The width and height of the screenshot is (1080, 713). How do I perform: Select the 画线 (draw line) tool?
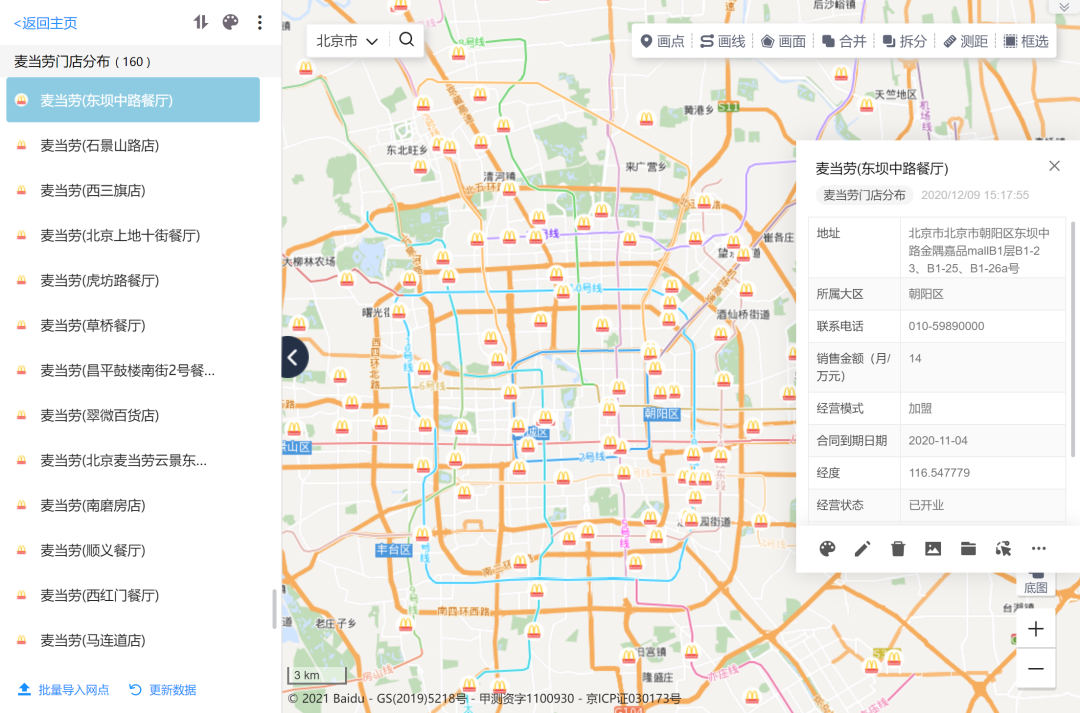coord(722,42)
